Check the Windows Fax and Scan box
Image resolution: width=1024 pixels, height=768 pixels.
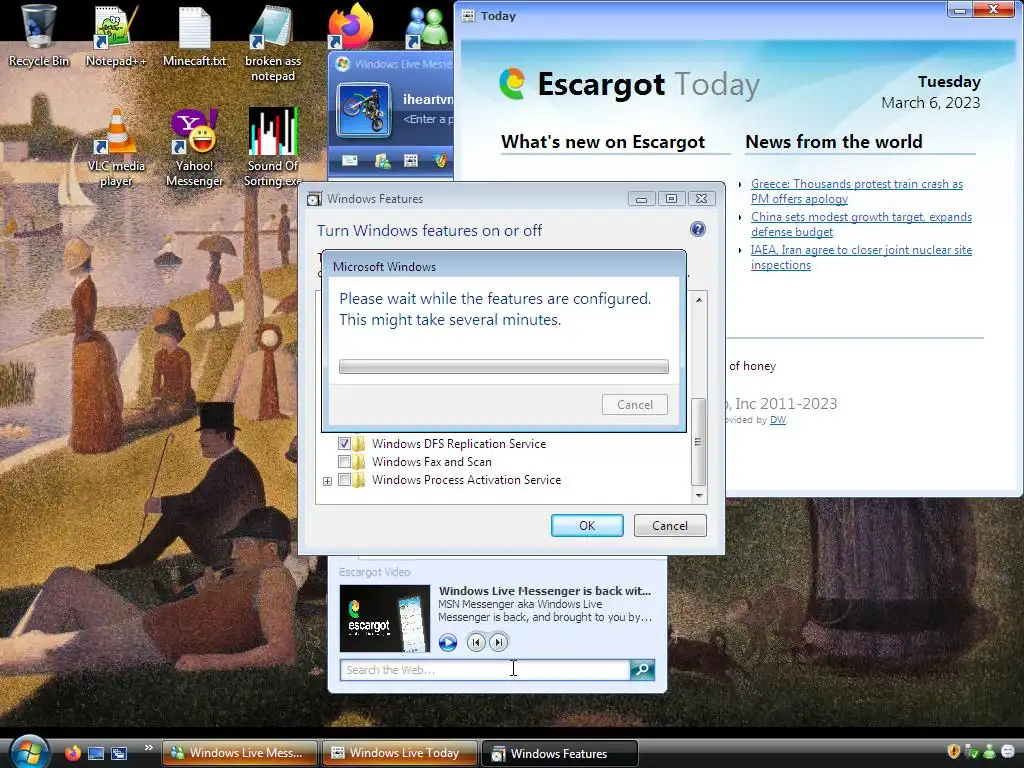344,462
